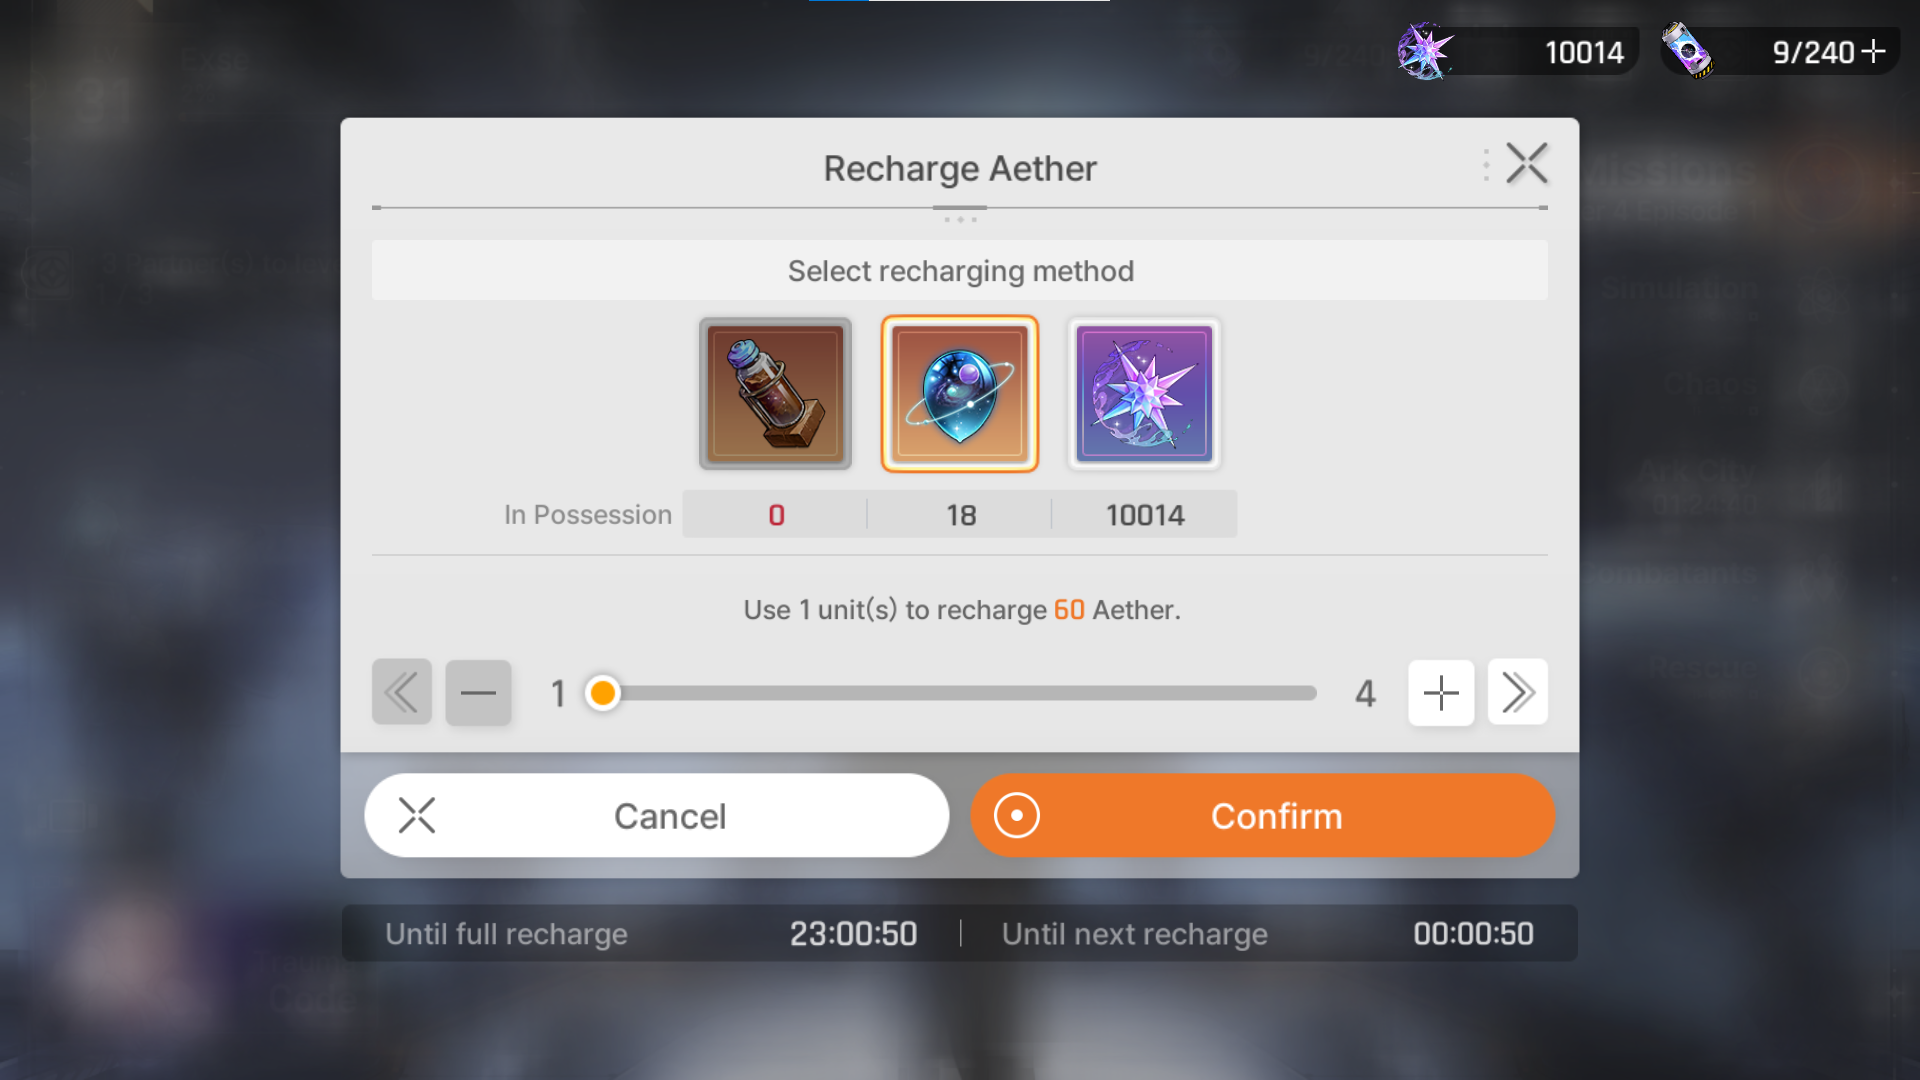Select the brown potion bottle recharge item

coord(775,394)
